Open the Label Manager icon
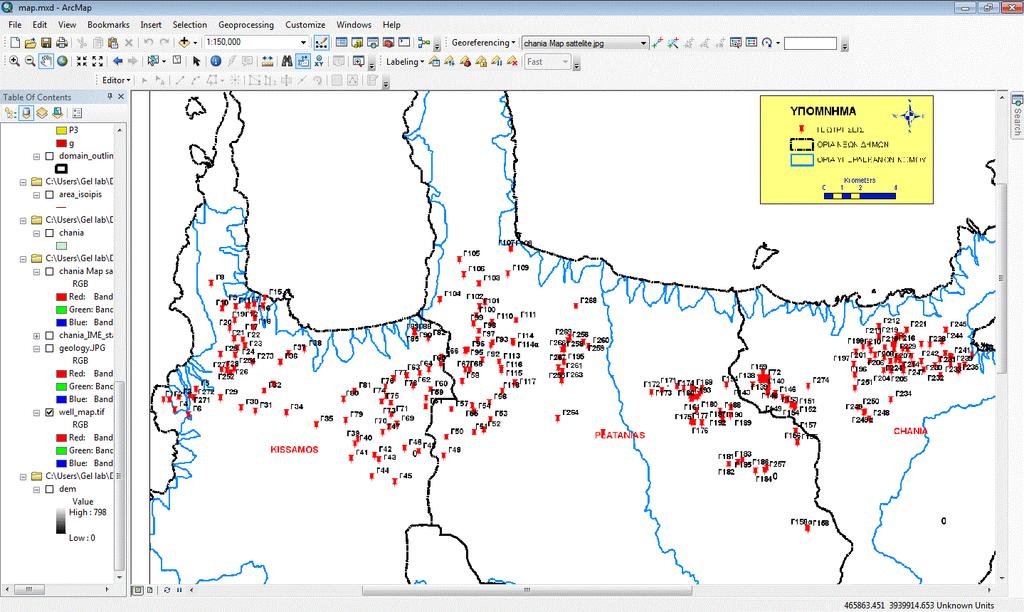This screenshot has height=612, width=1024. click(x=434, y=61)
